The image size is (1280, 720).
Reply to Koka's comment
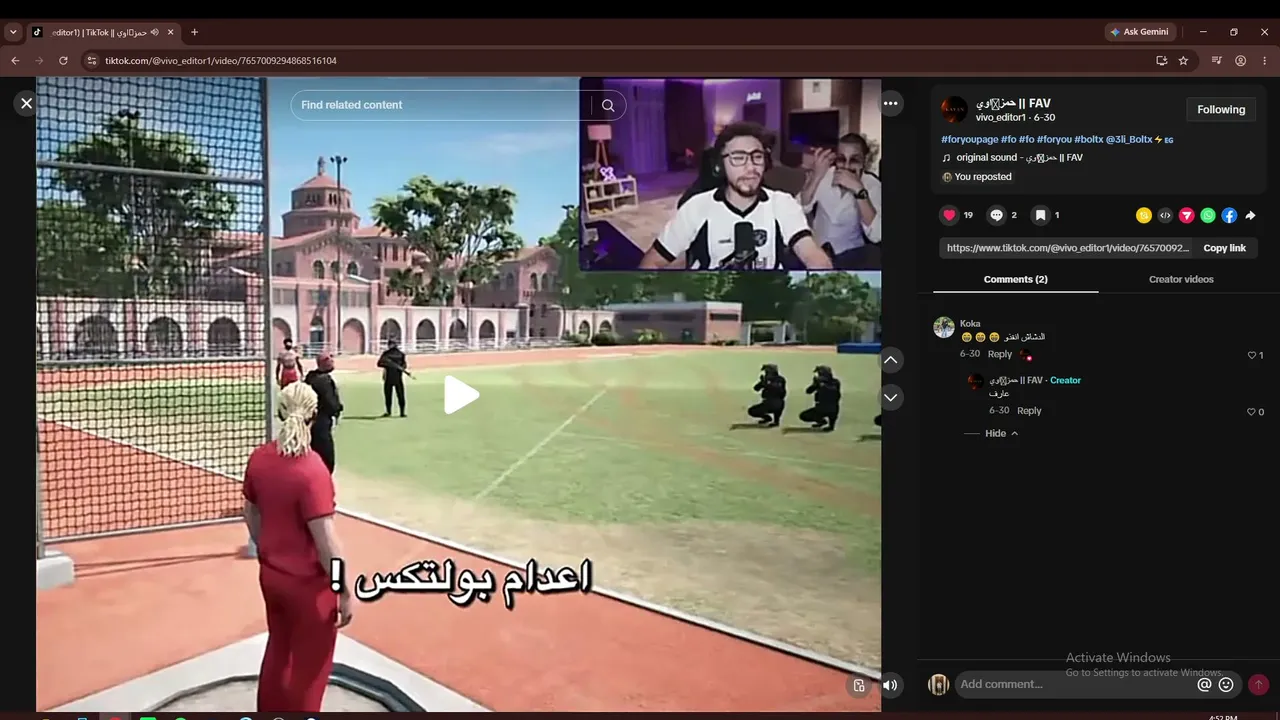tap(1000, 354)
